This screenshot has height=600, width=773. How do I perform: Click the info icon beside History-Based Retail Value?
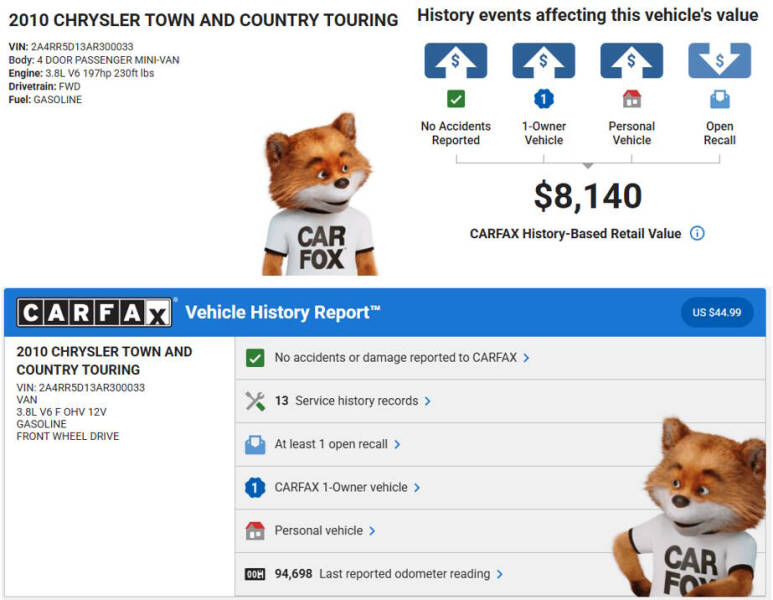[x=697, y=233]
